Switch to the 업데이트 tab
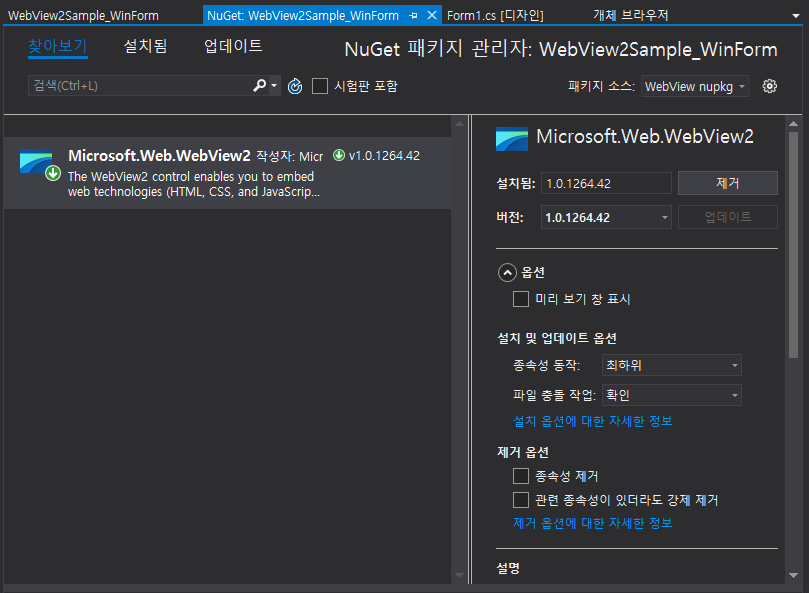The image size is (809, 593). 233,46
